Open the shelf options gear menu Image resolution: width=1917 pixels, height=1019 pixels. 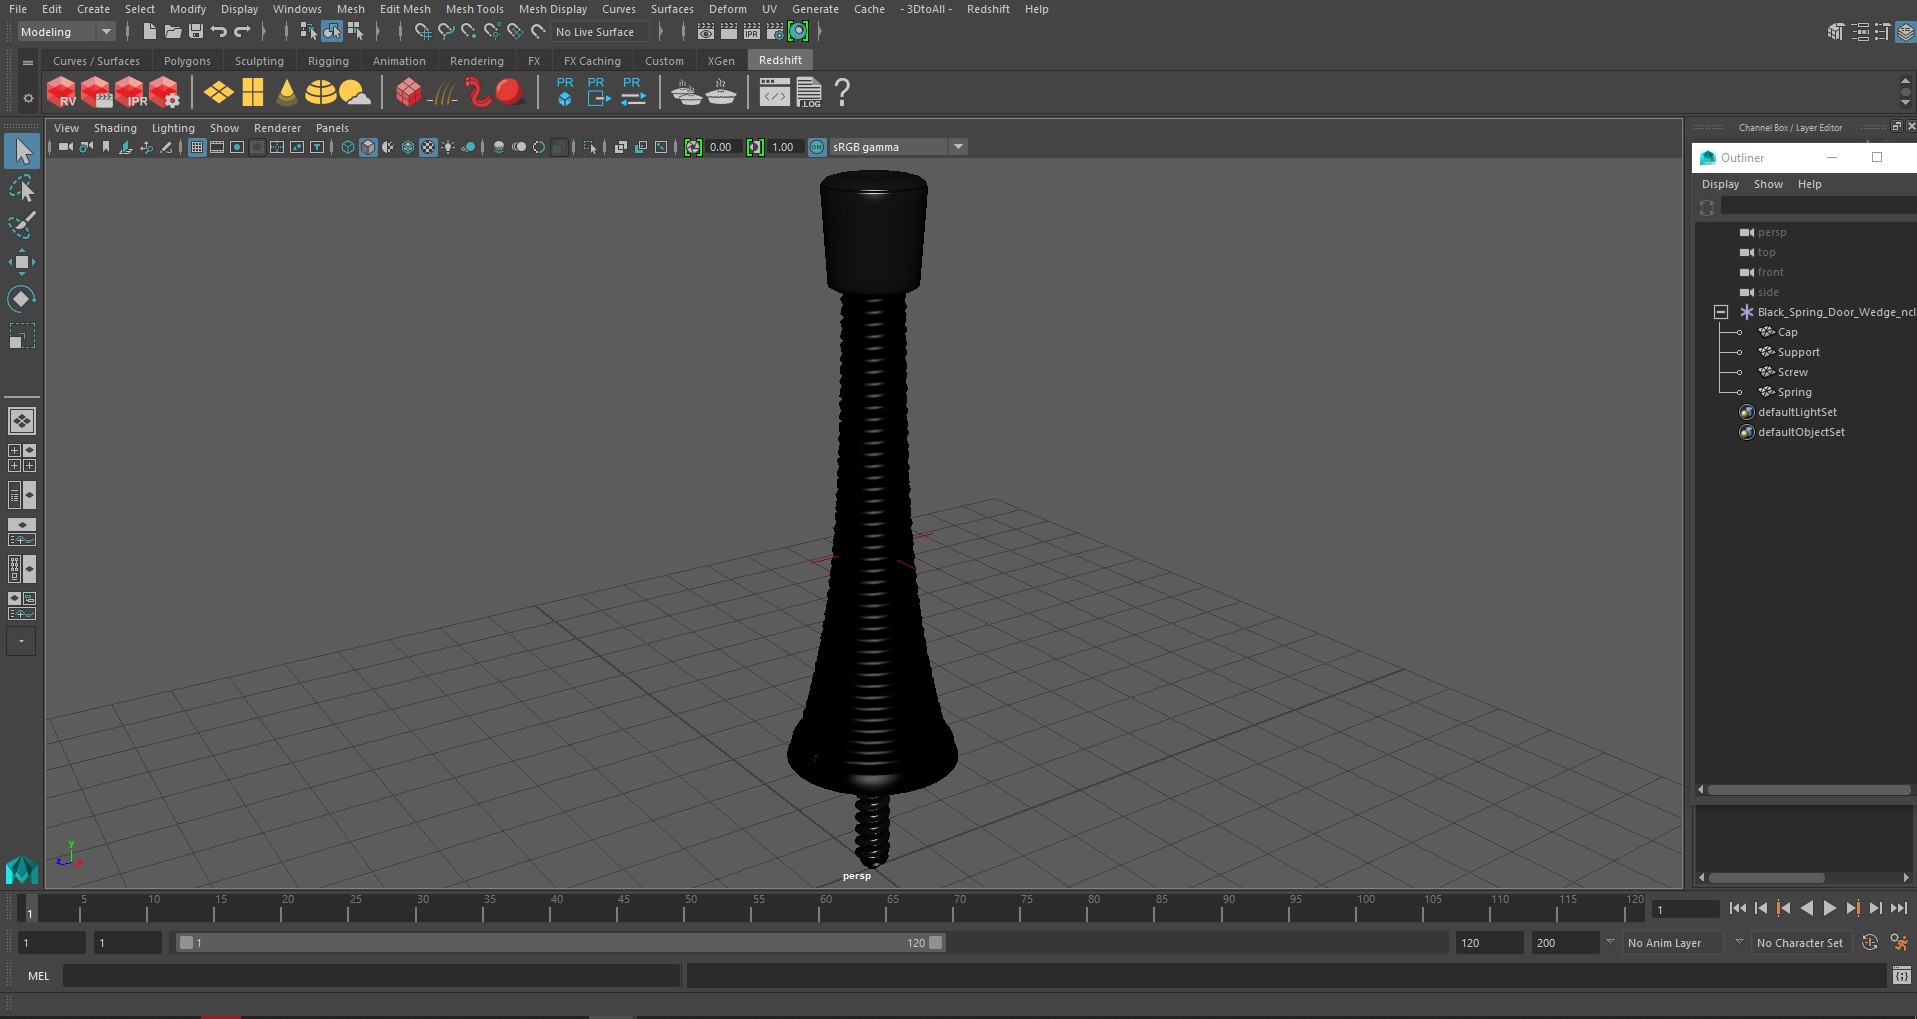(x=27, y=97)
